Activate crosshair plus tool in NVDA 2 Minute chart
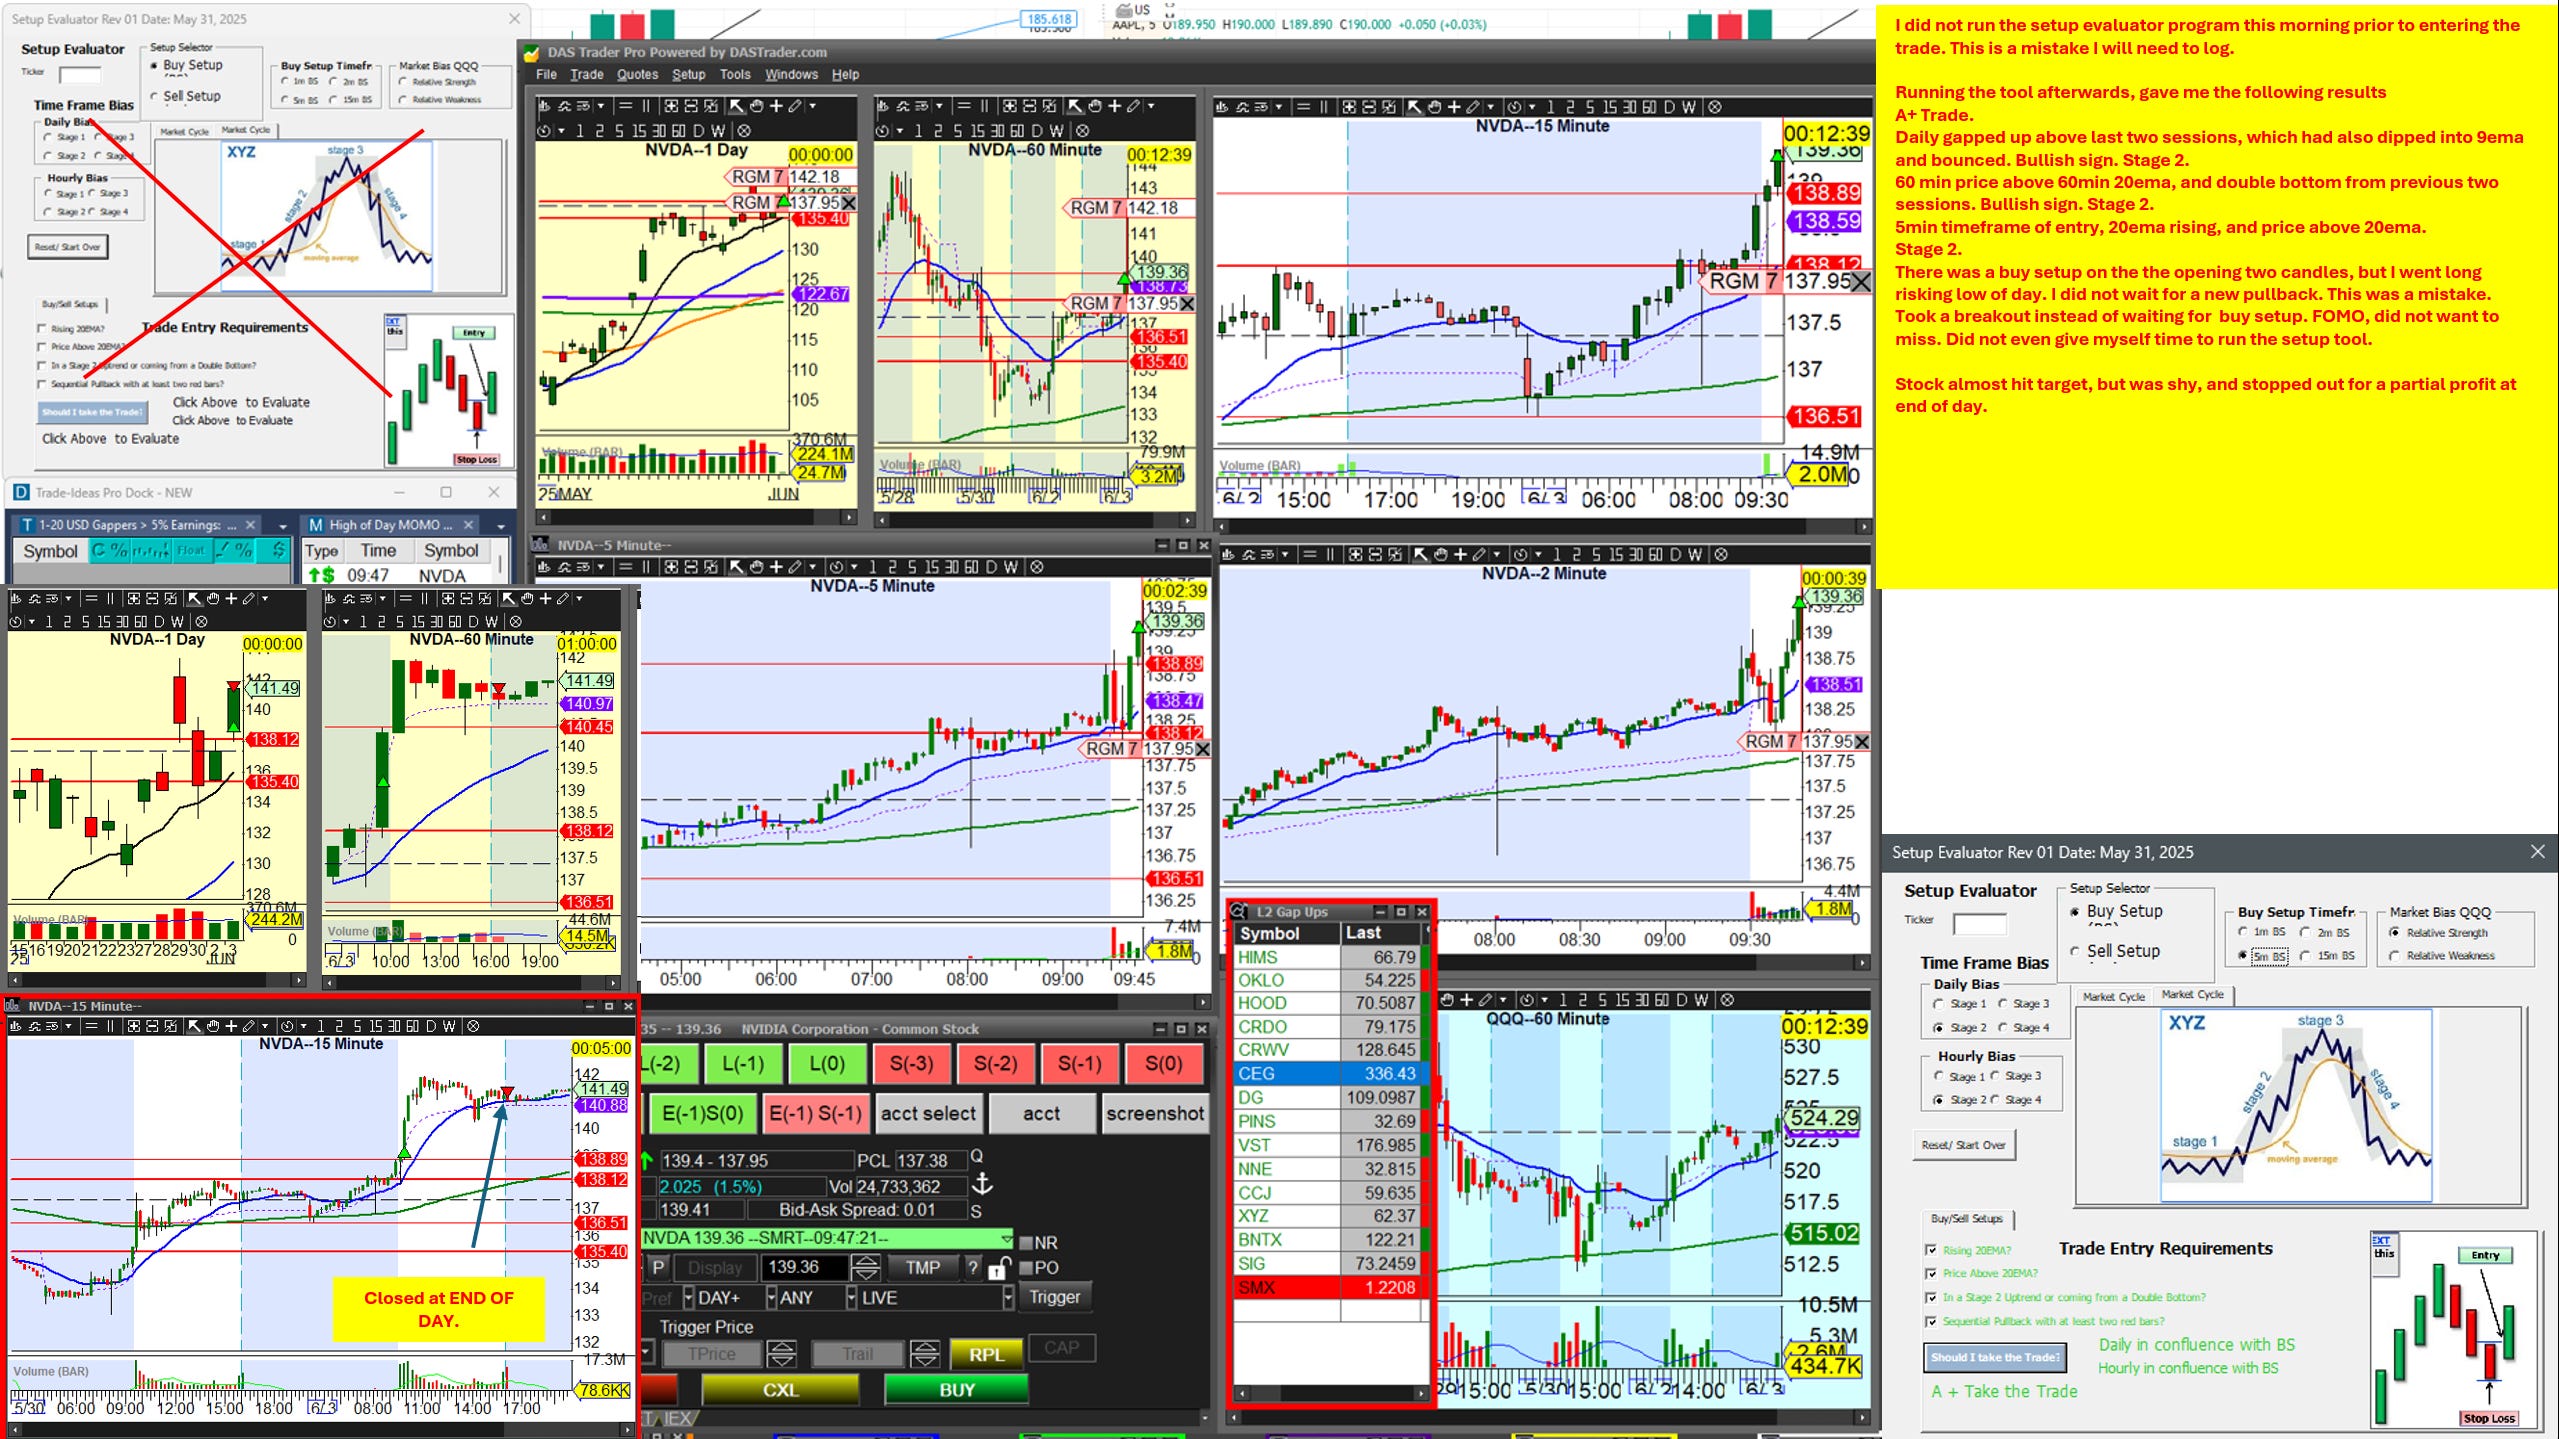Viewport: 2559px width, 1439px height. (1460, 554)
